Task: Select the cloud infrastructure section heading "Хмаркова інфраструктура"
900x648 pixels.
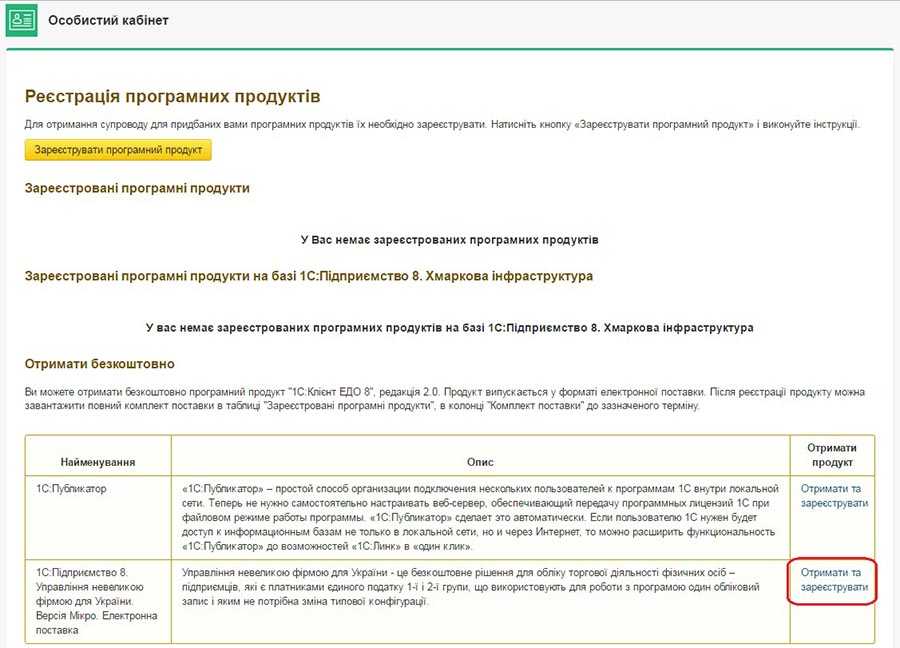Action: 309,276
